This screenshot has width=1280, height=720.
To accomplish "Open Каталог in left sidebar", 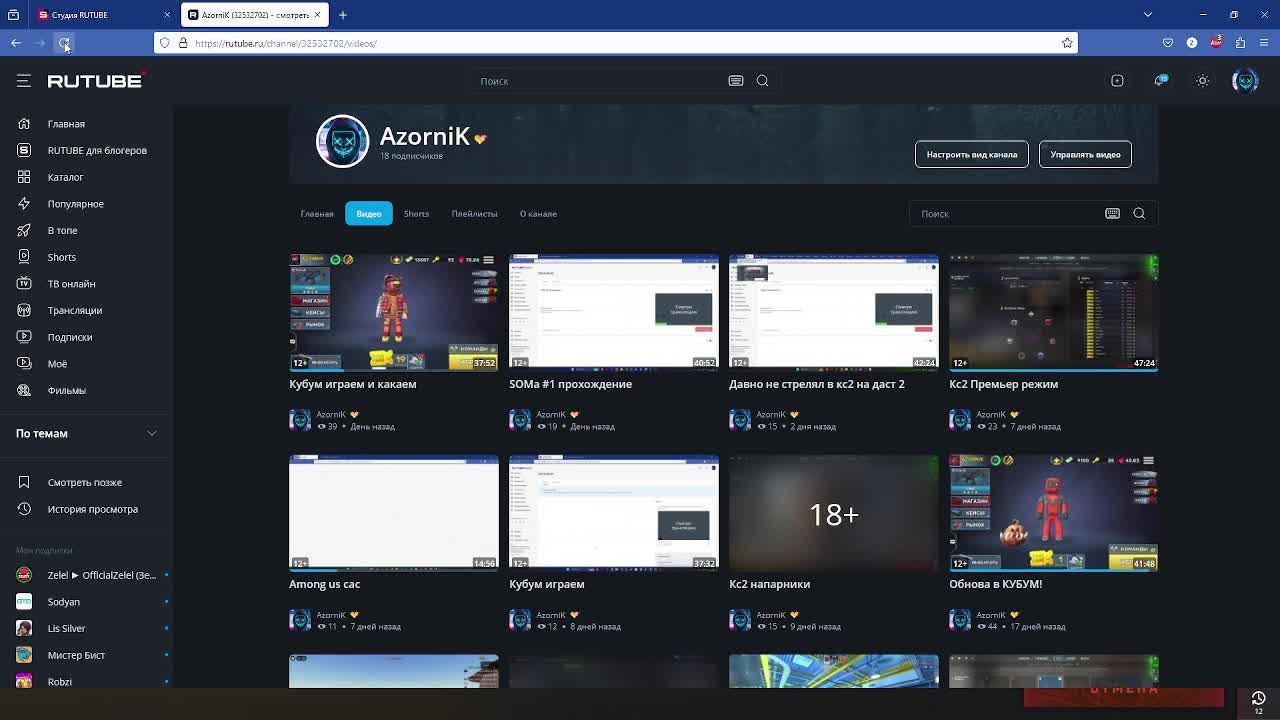I will (x=65, y=177).
